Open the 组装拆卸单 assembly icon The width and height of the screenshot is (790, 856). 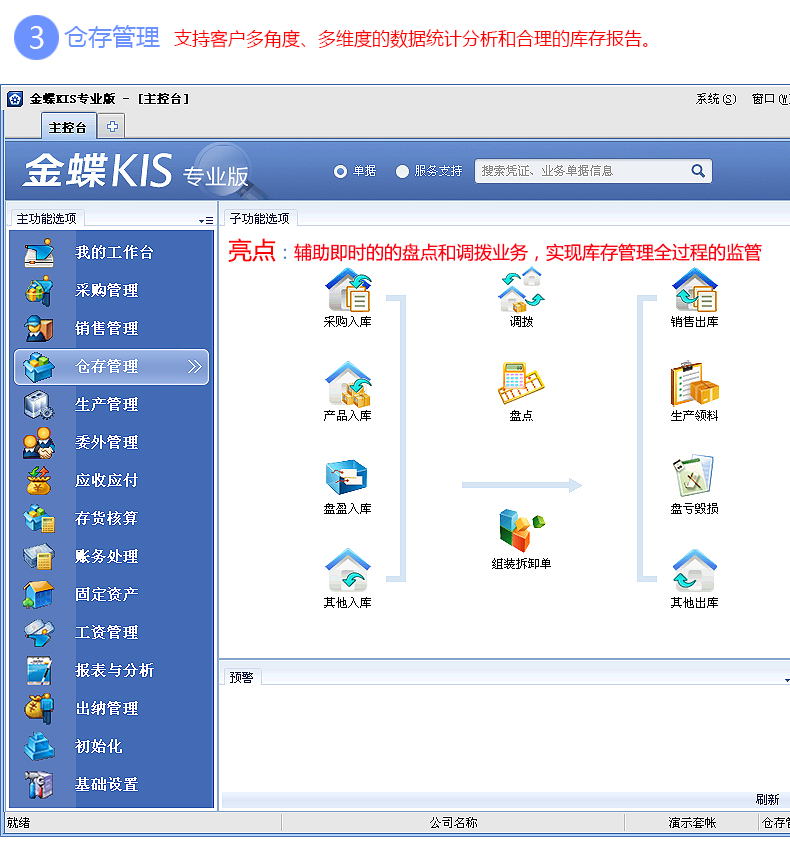pyautogui.click(x=521, y=531)
